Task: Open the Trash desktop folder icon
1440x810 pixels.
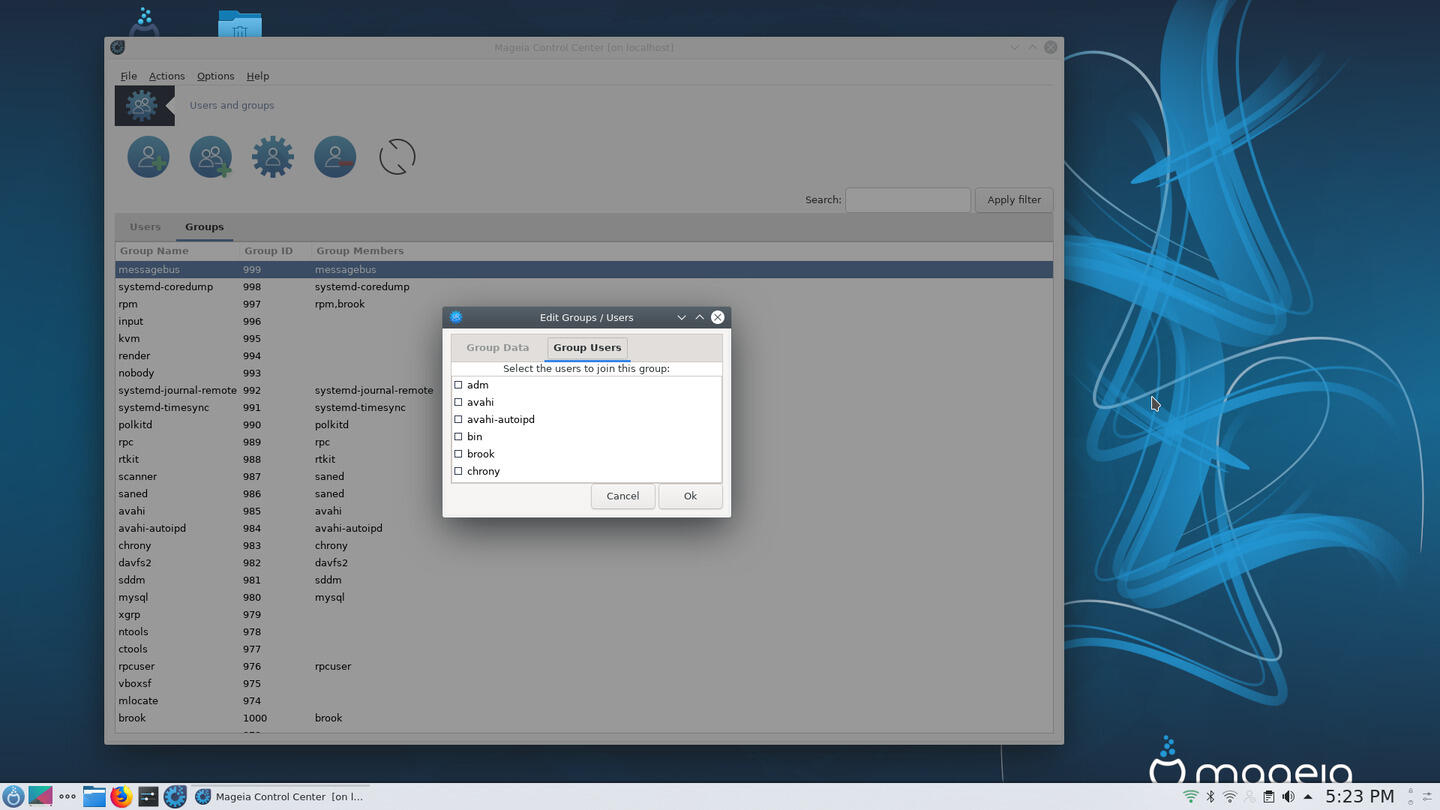Action: click(240, 24)
